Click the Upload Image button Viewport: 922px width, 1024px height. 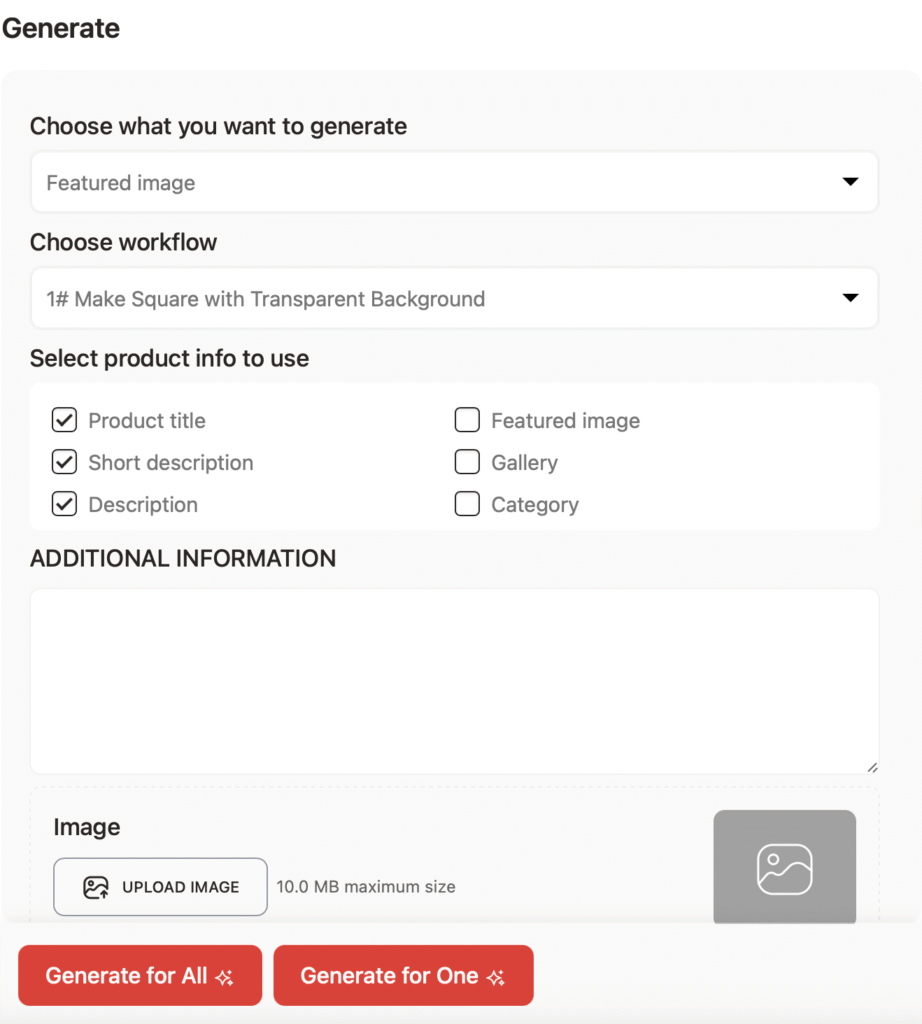coord(160,886)
